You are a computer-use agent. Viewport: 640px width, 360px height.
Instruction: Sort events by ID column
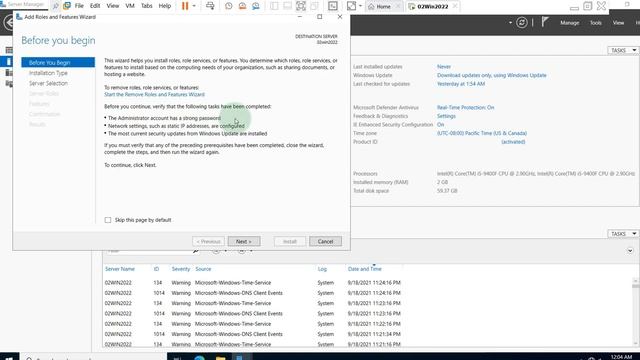pos(156,269)
